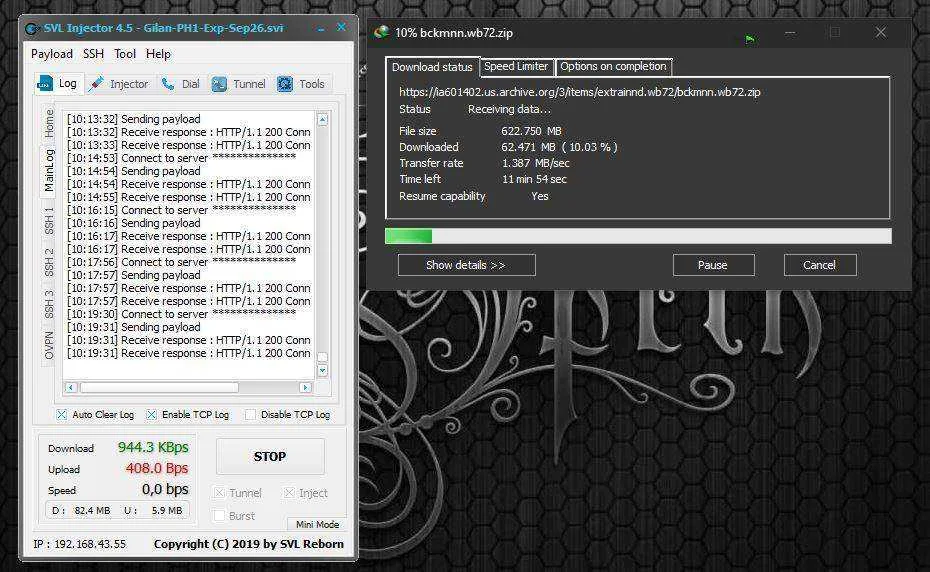Select the SSH 1 vertical tab
This screenshot has height=572, width=930.
(49, 221)
